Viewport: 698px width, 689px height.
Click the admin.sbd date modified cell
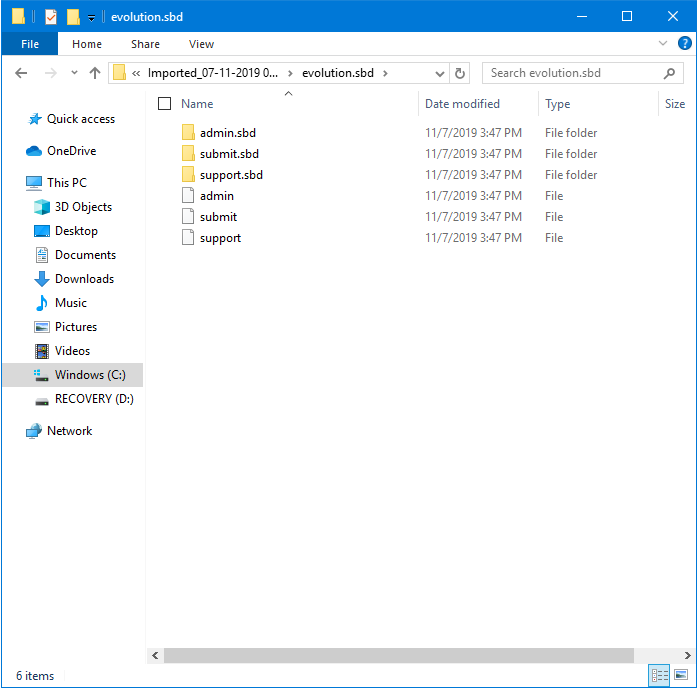pos(473,133)
